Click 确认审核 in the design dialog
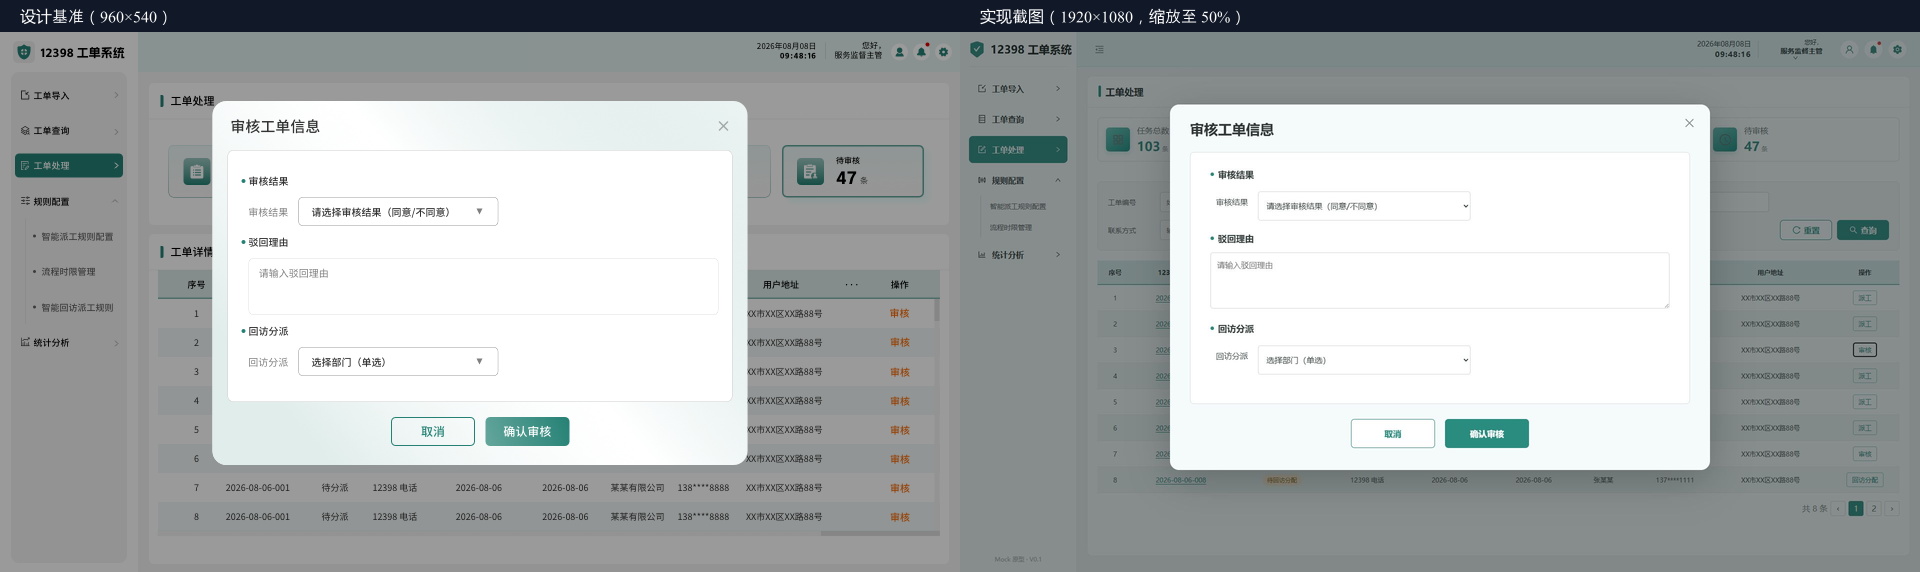This screenshot has height=572, width=1920. pos(527,431)
